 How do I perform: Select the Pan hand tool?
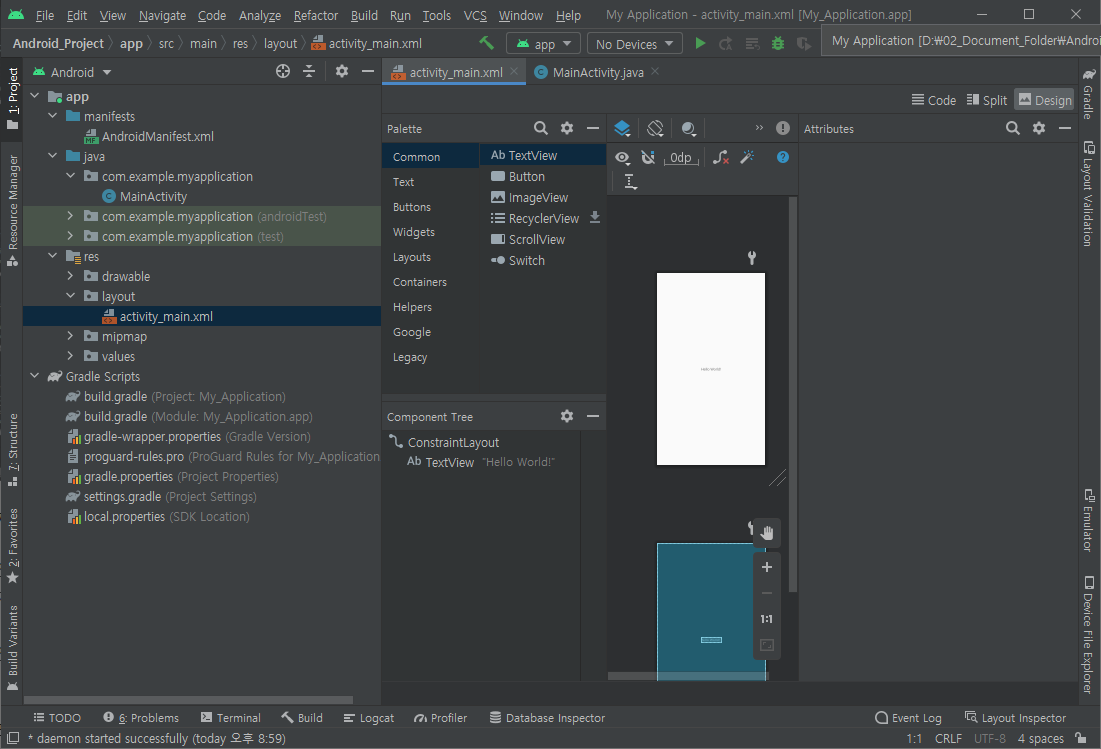pyautogui.click(x=767, y=533)
